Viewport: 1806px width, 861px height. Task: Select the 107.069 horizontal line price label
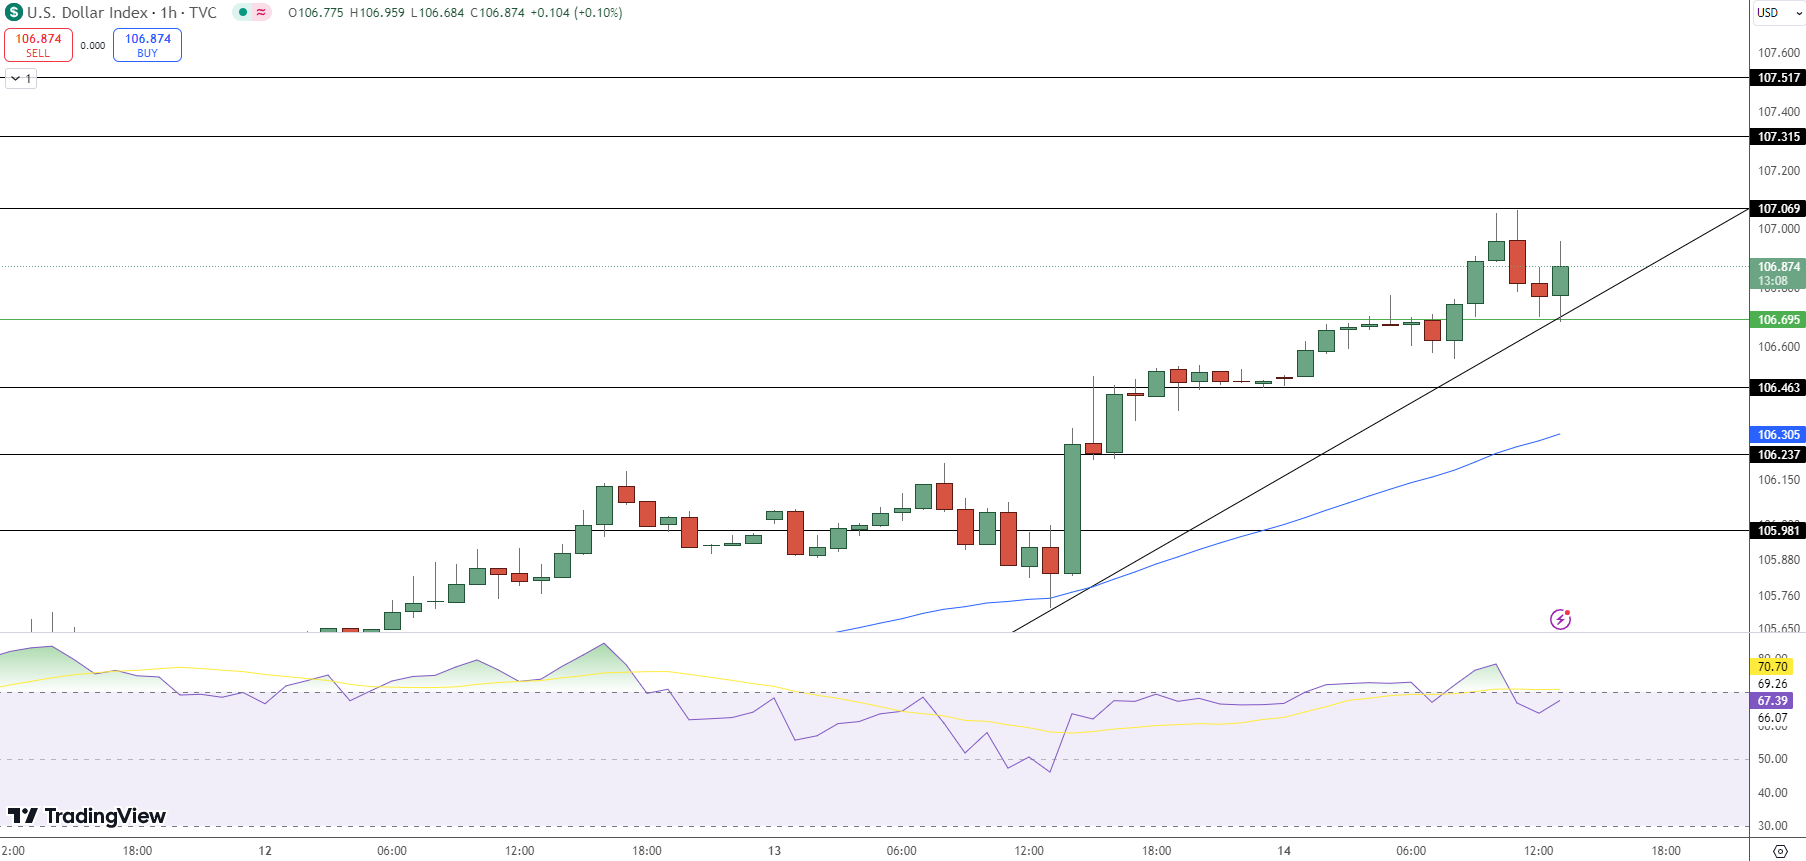click(x=1779, y=209)
